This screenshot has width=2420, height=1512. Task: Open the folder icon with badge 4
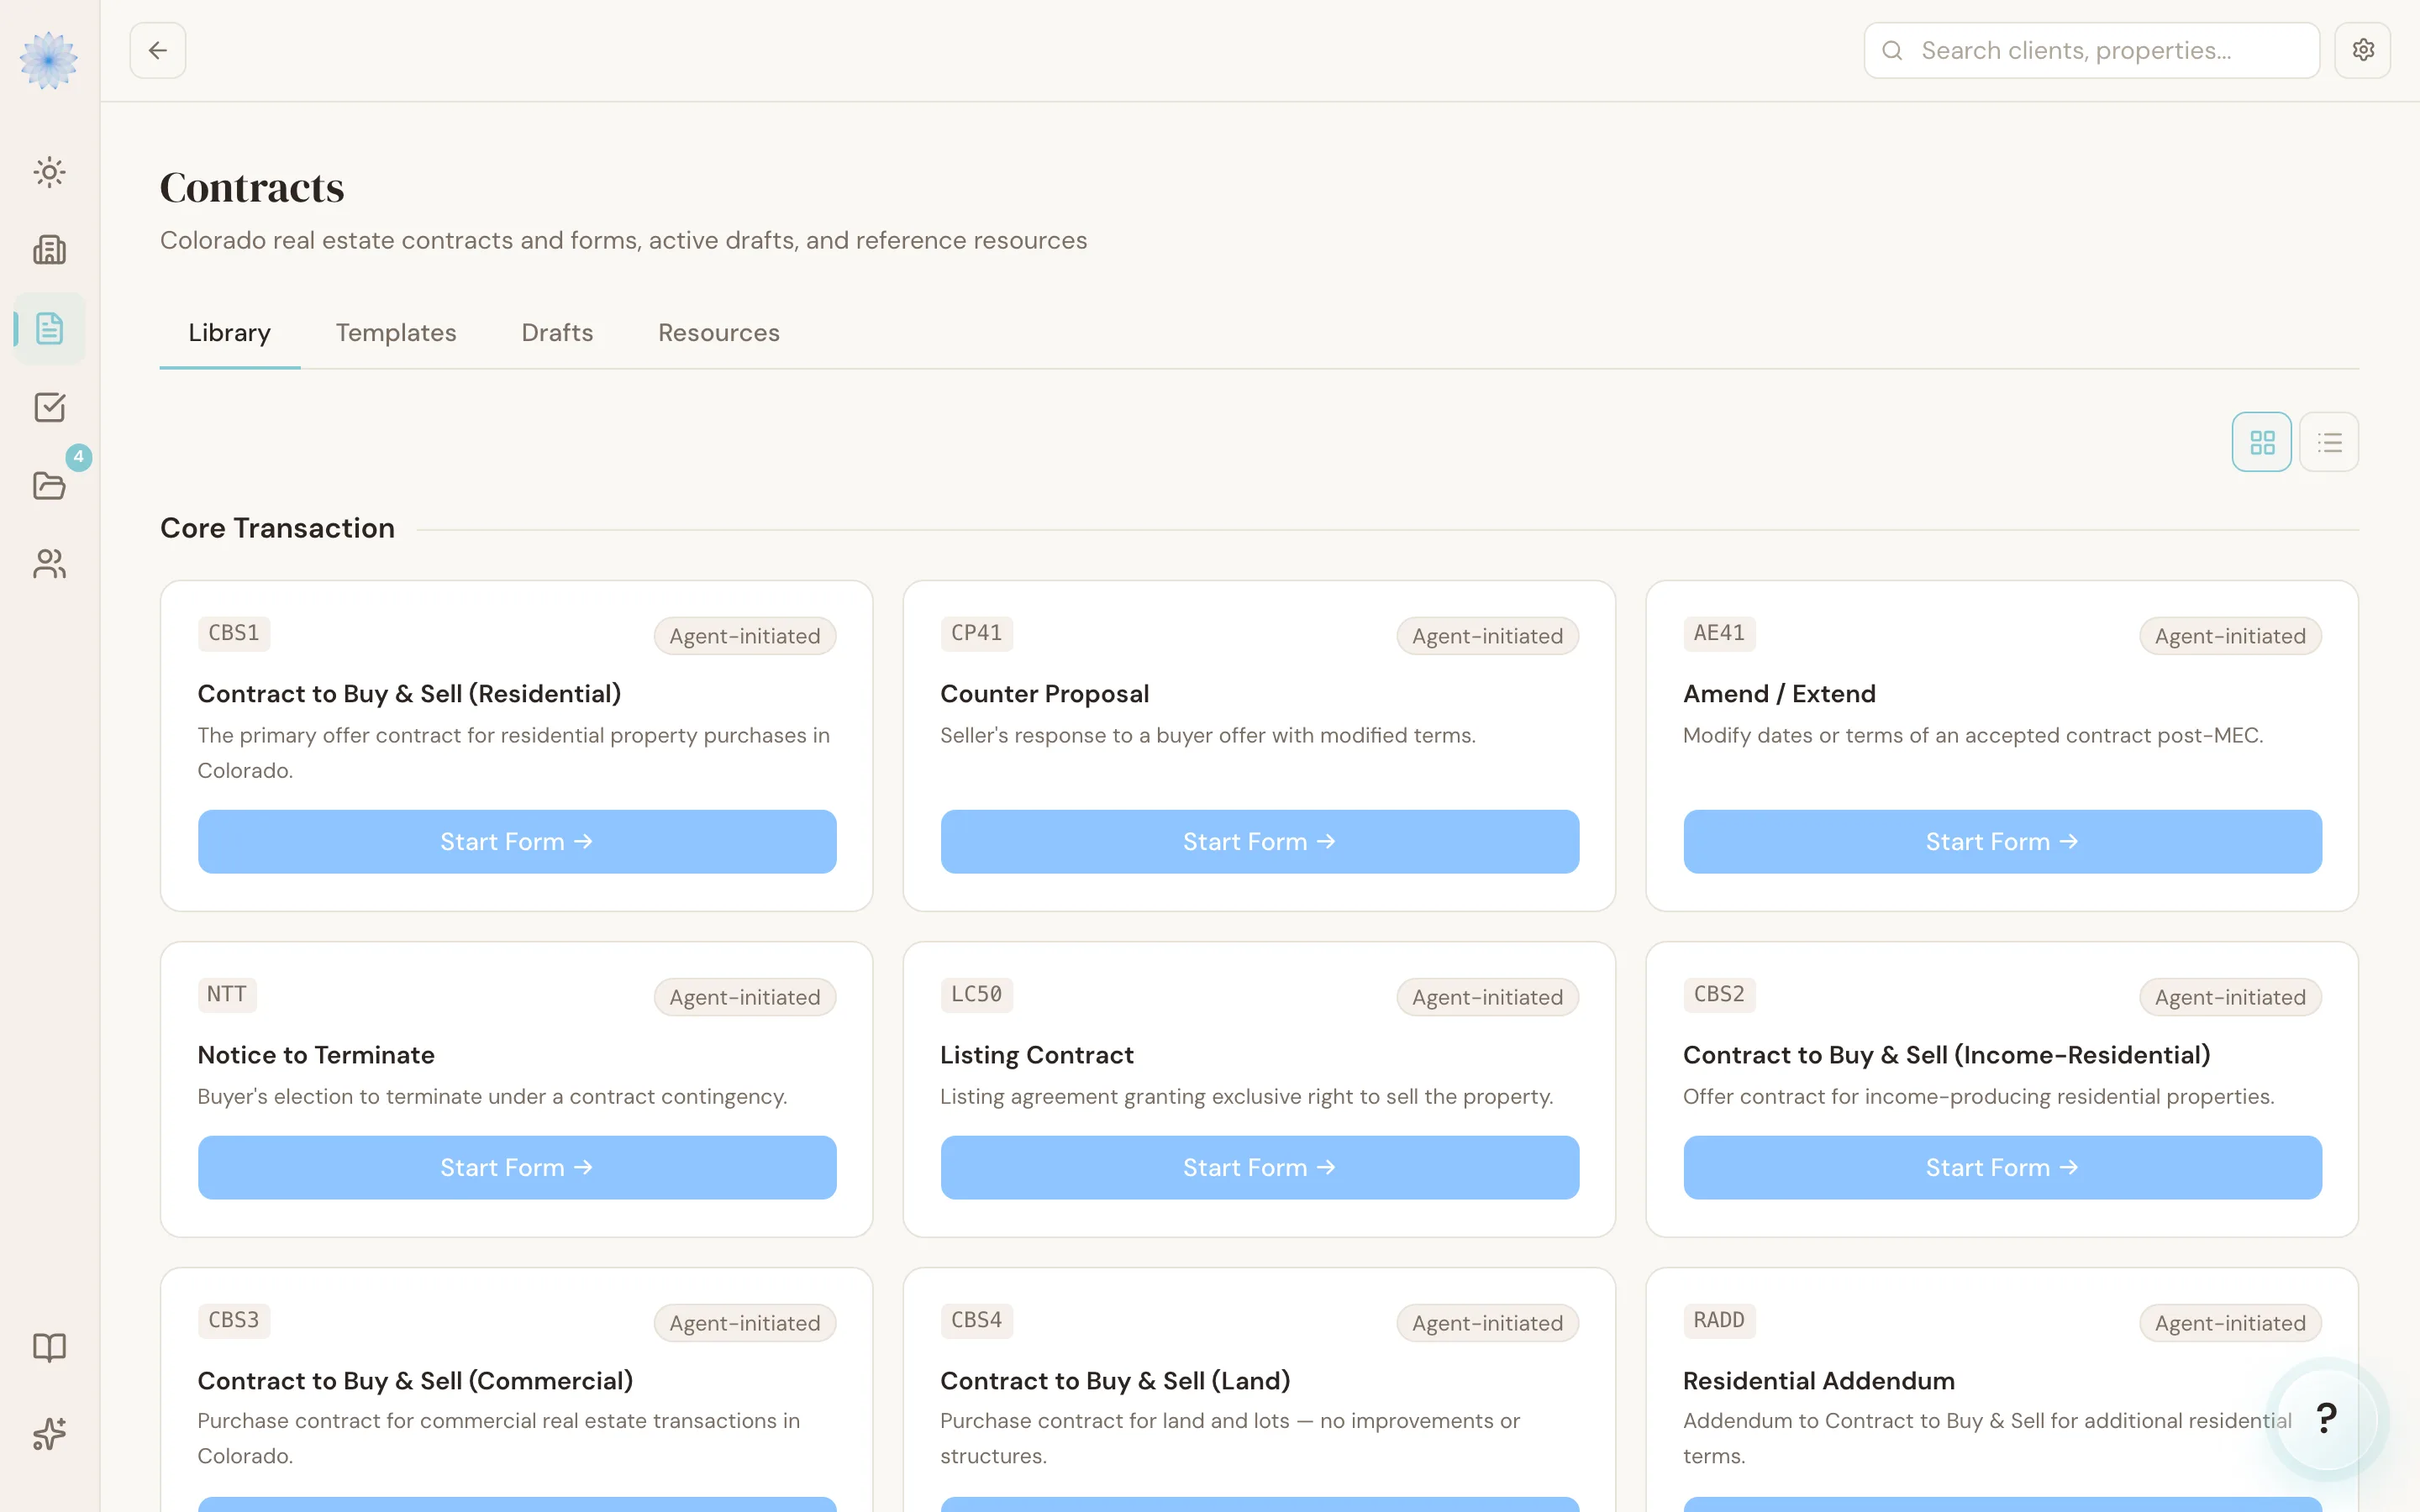pos(49,485)
